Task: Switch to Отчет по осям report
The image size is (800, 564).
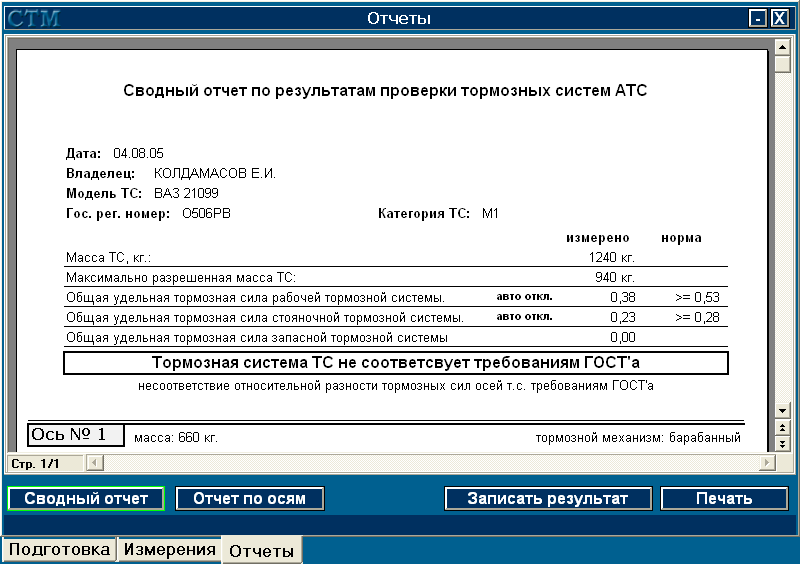Action: pos(249,498)
